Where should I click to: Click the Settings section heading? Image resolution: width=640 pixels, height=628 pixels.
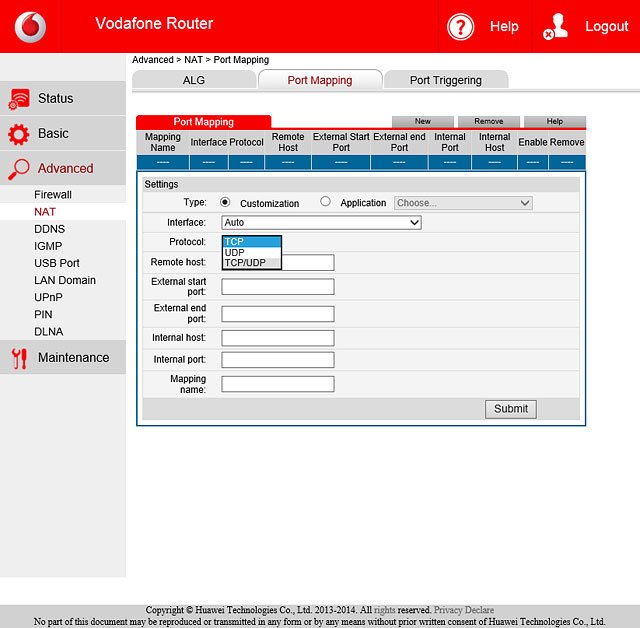[x=161, y=184]
